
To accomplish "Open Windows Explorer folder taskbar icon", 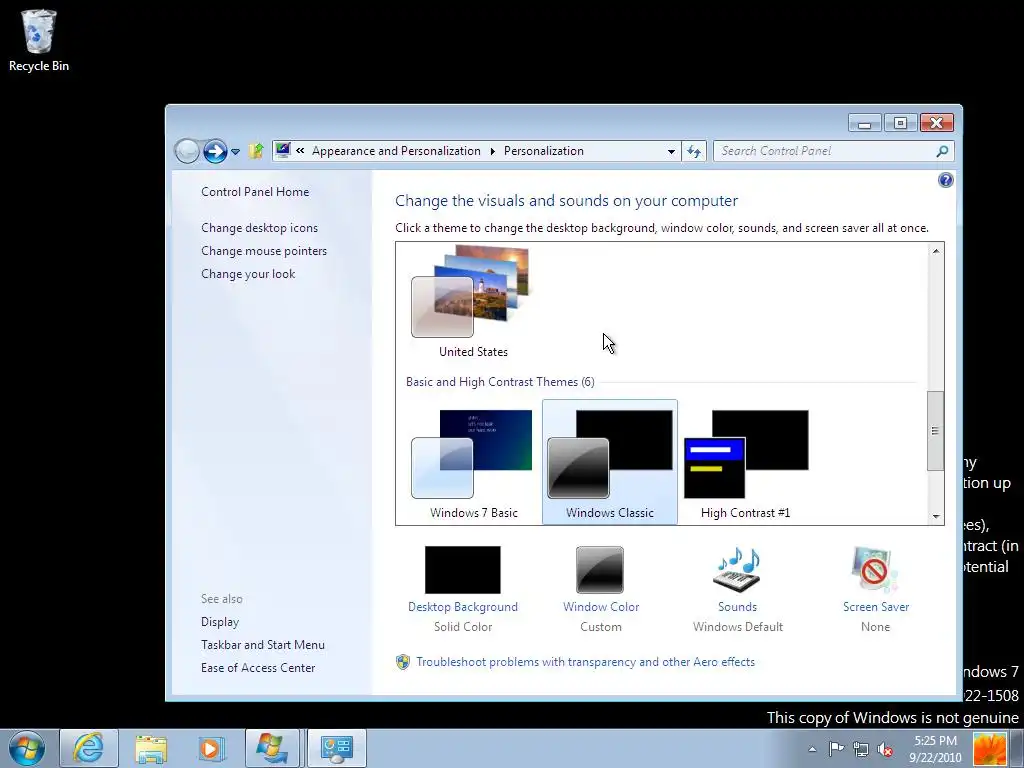I will click(151, 748).
